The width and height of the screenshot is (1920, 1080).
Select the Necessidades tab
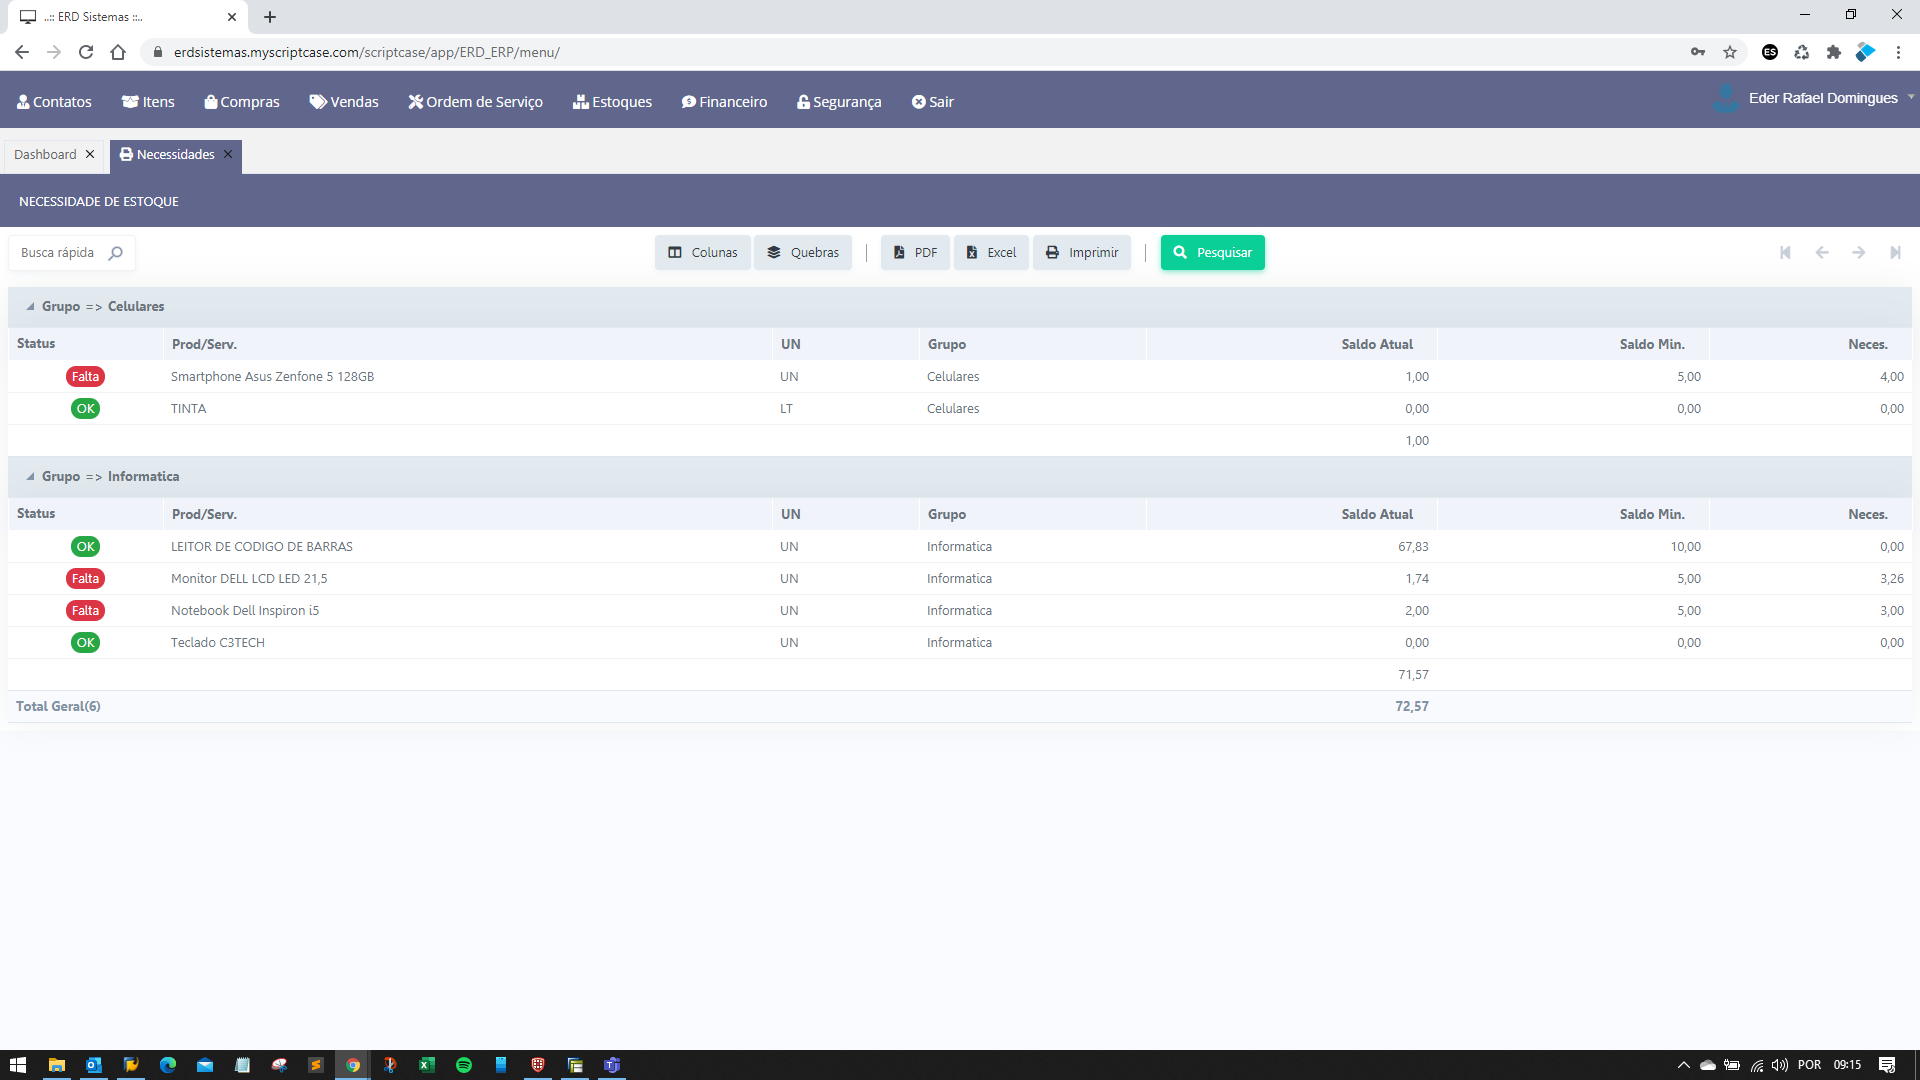tap(167, 155)
